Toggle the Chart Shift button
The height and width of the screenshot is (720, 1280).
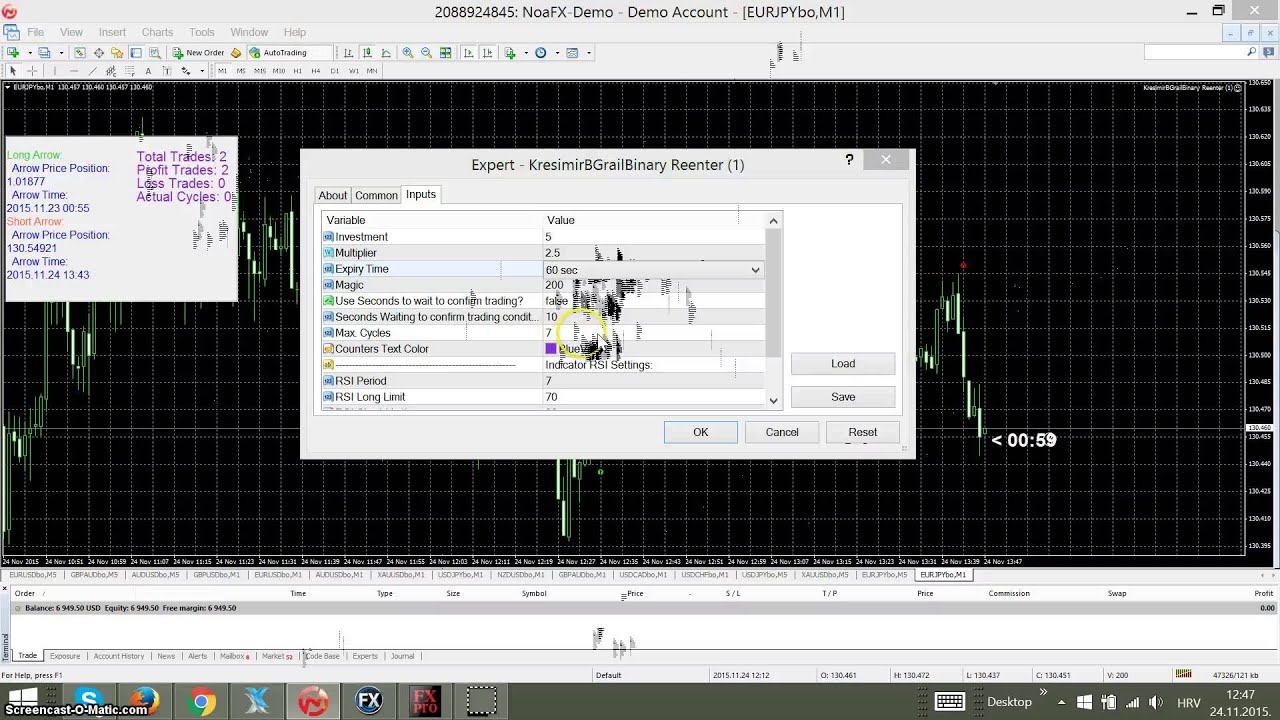point(487,52)
